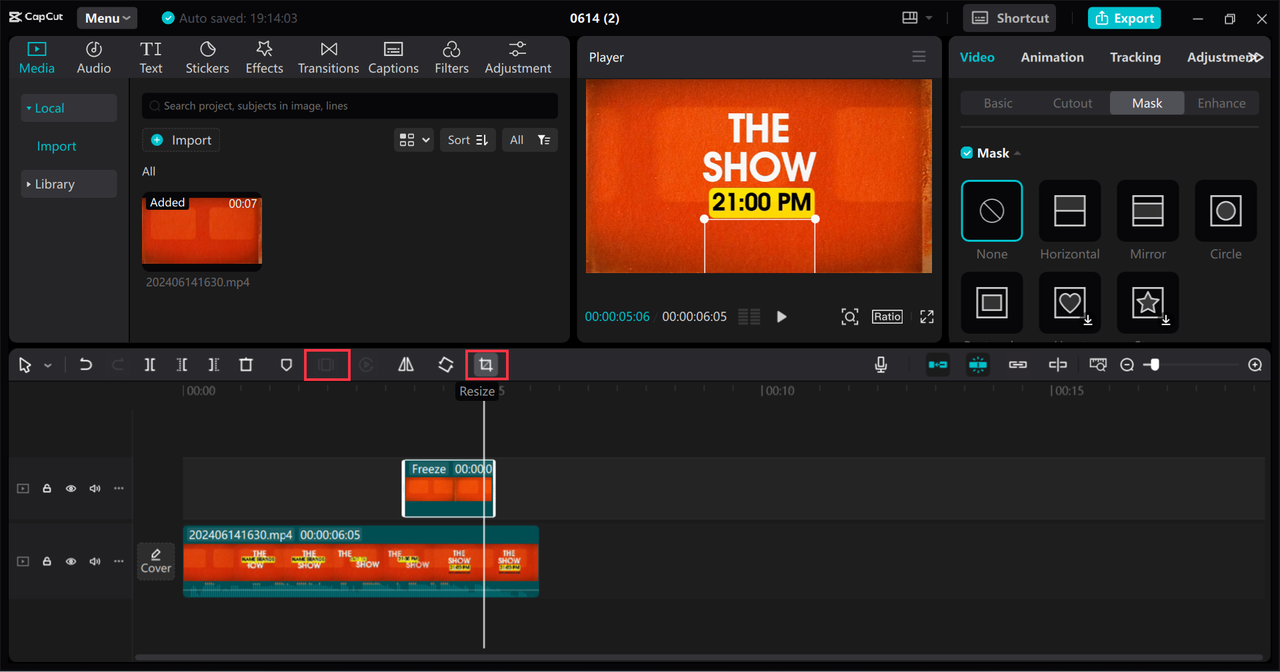Image resolution: width=1280 pixels, height=672 pixels.
Task: Add a marker with the shield icon
Action: 286,365
